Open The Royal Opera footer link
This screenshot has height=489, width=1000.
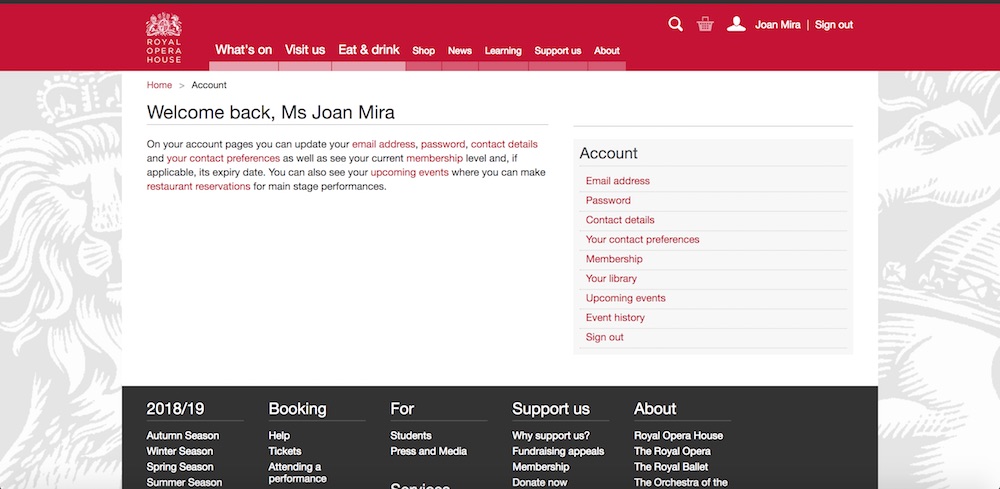[672, 451]
